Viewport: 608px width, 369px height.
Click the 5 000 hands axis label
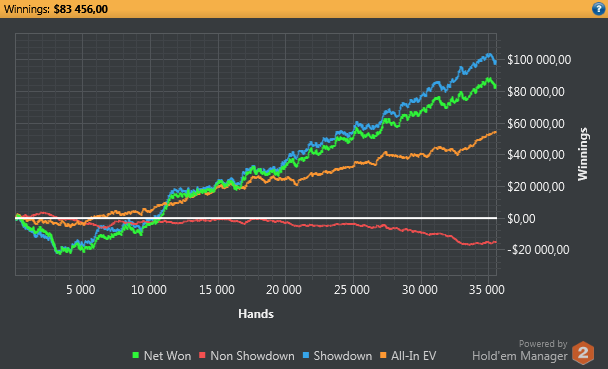tap(81, 290)
